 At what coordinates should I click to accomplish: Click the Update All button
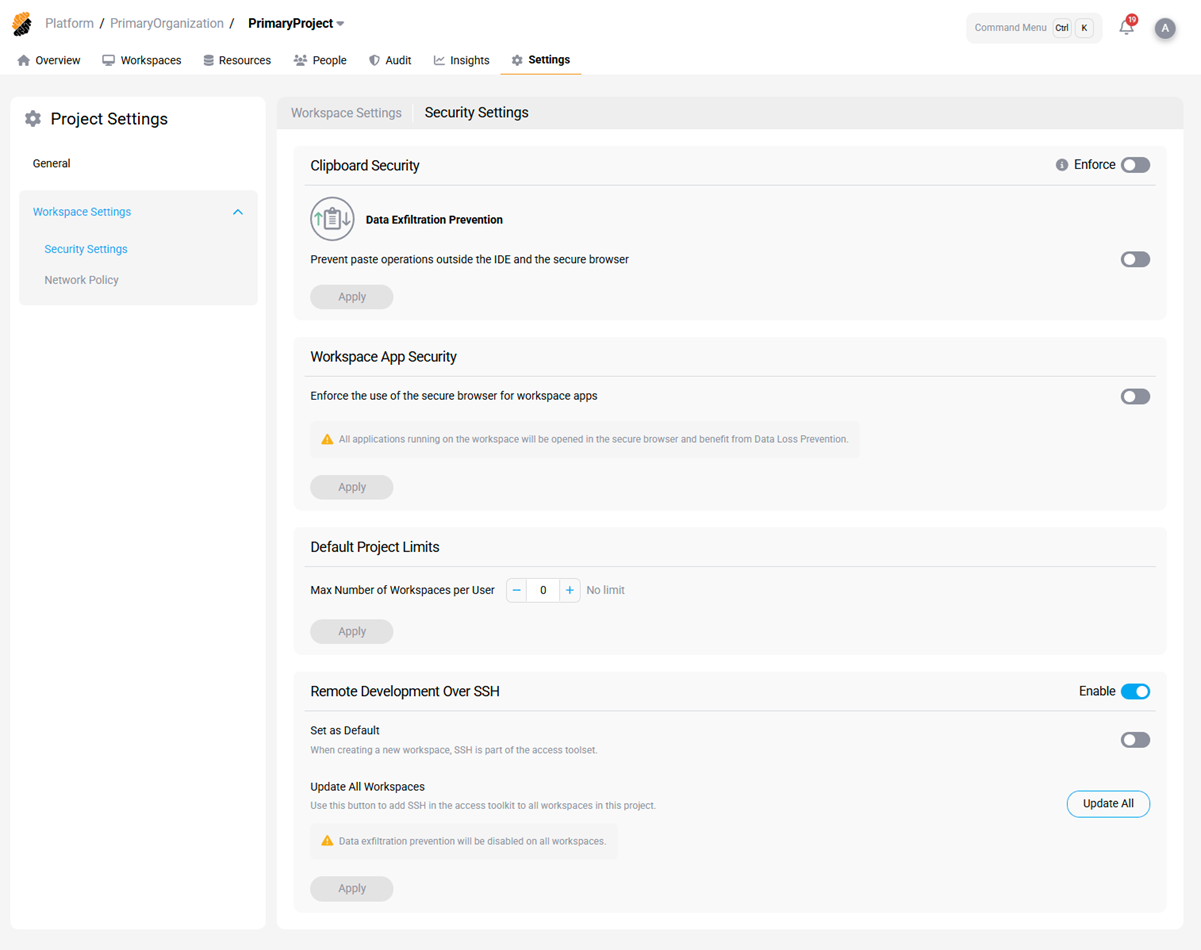pyautogui.click(x=1108, y=803)
